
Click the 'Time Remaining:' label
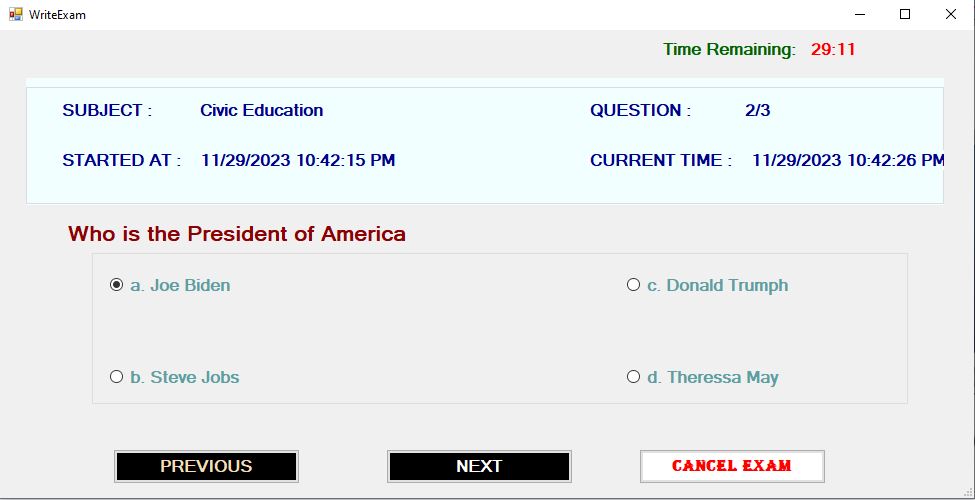(729, 50)
